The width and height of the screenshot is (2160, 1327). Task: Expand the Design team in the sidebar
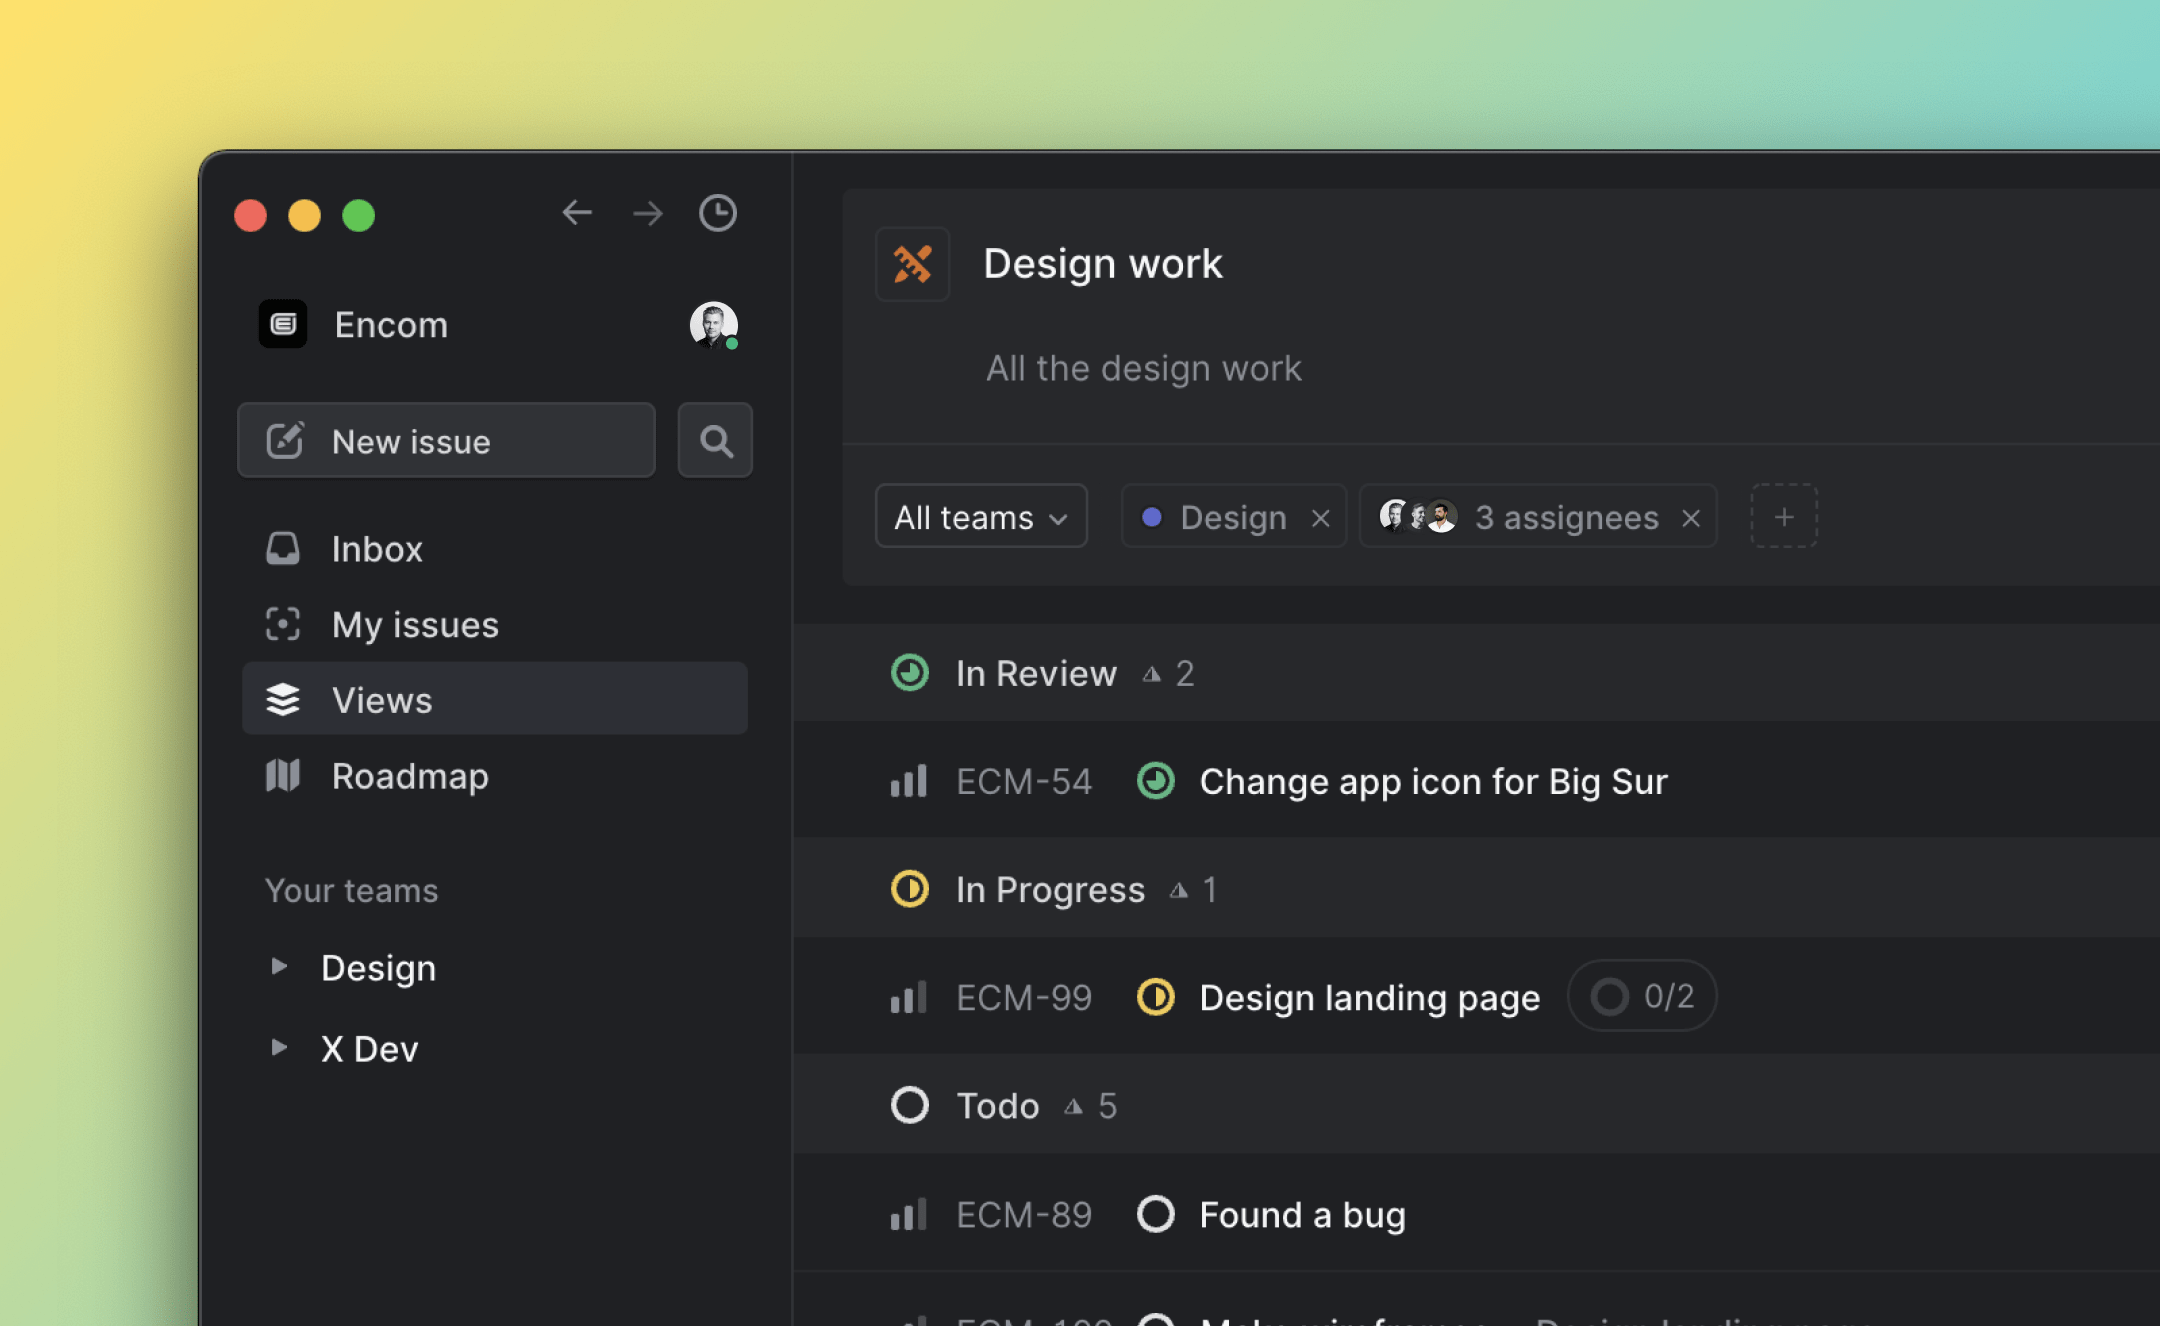(279, 967)
